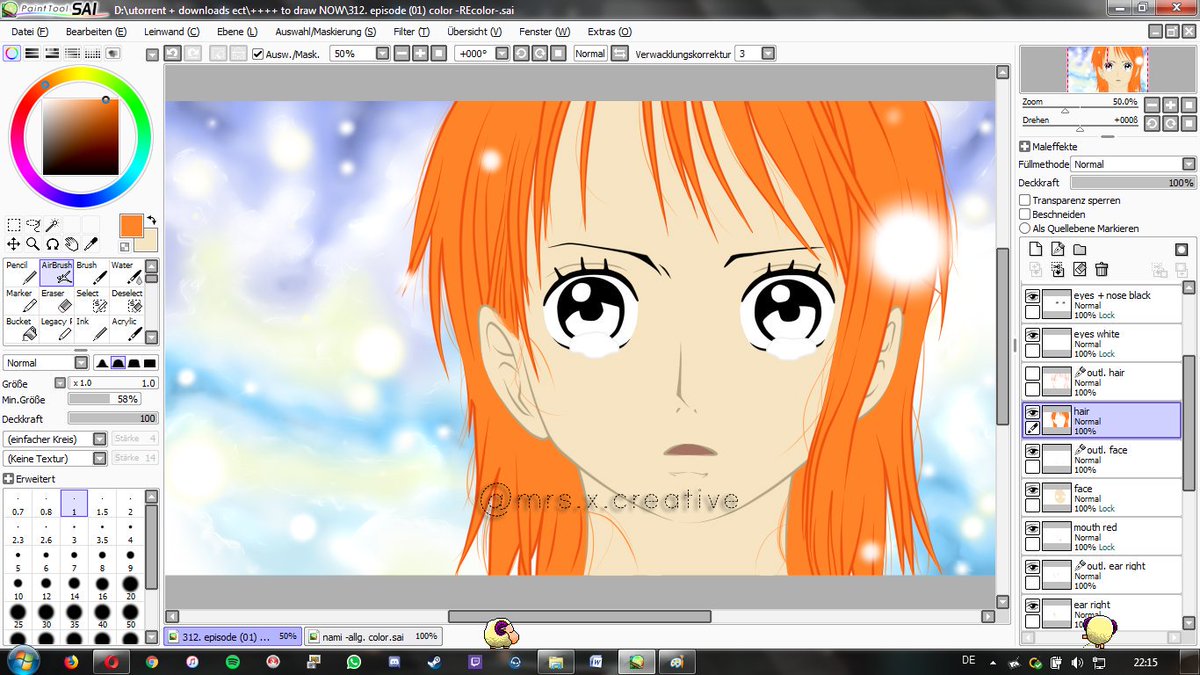Delete layer with trash can icon
Screen dimensions: 1200x675
(1102, 269)
